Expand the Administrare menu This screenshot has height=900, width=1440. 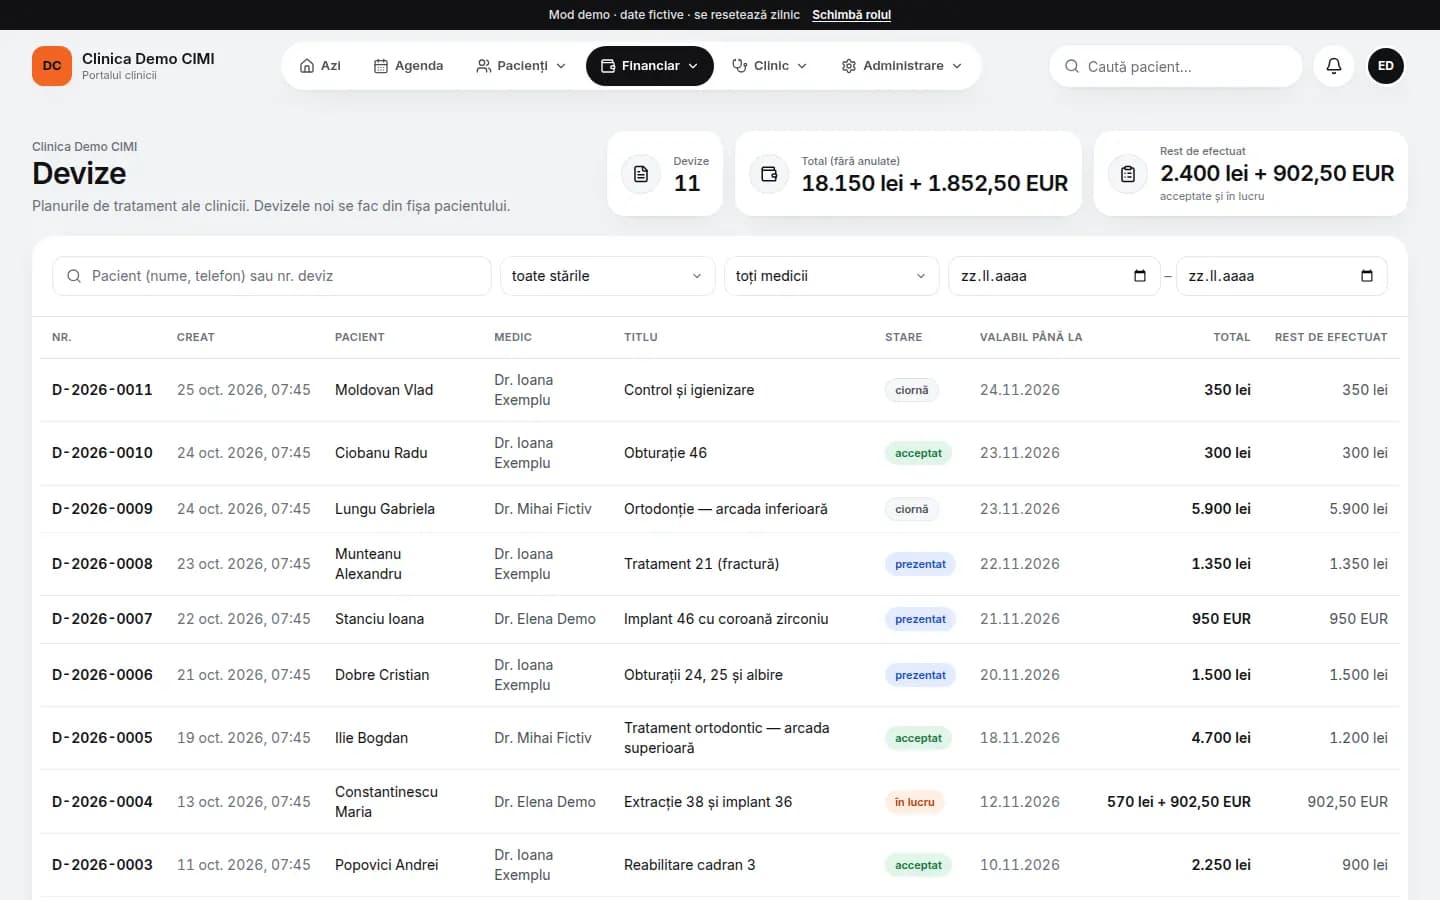(901, 66)
